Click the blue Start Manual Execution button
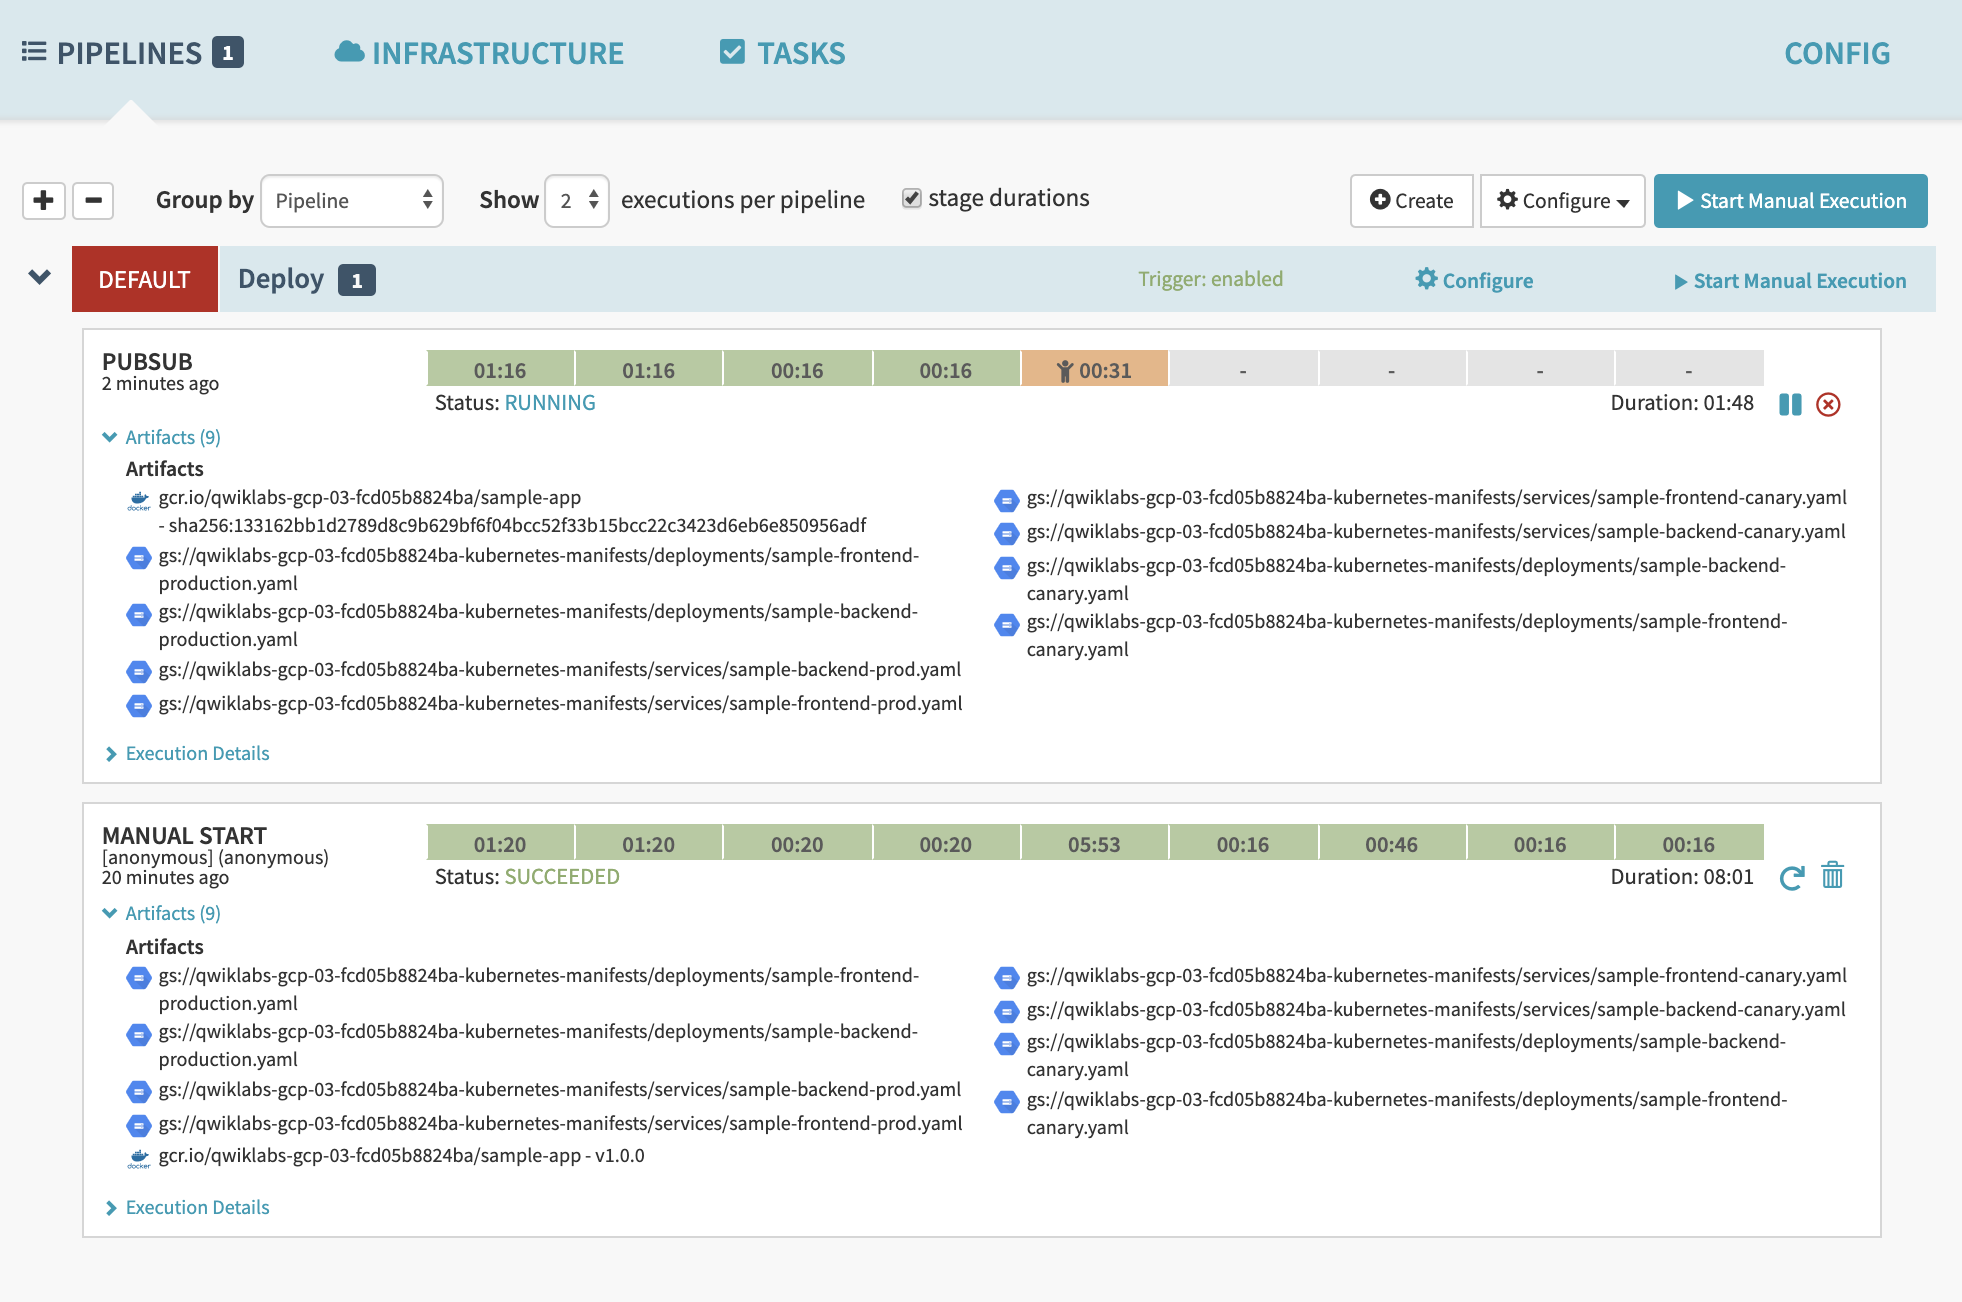This screenshot has width=1962, height=1302. tap(1790, 201)
